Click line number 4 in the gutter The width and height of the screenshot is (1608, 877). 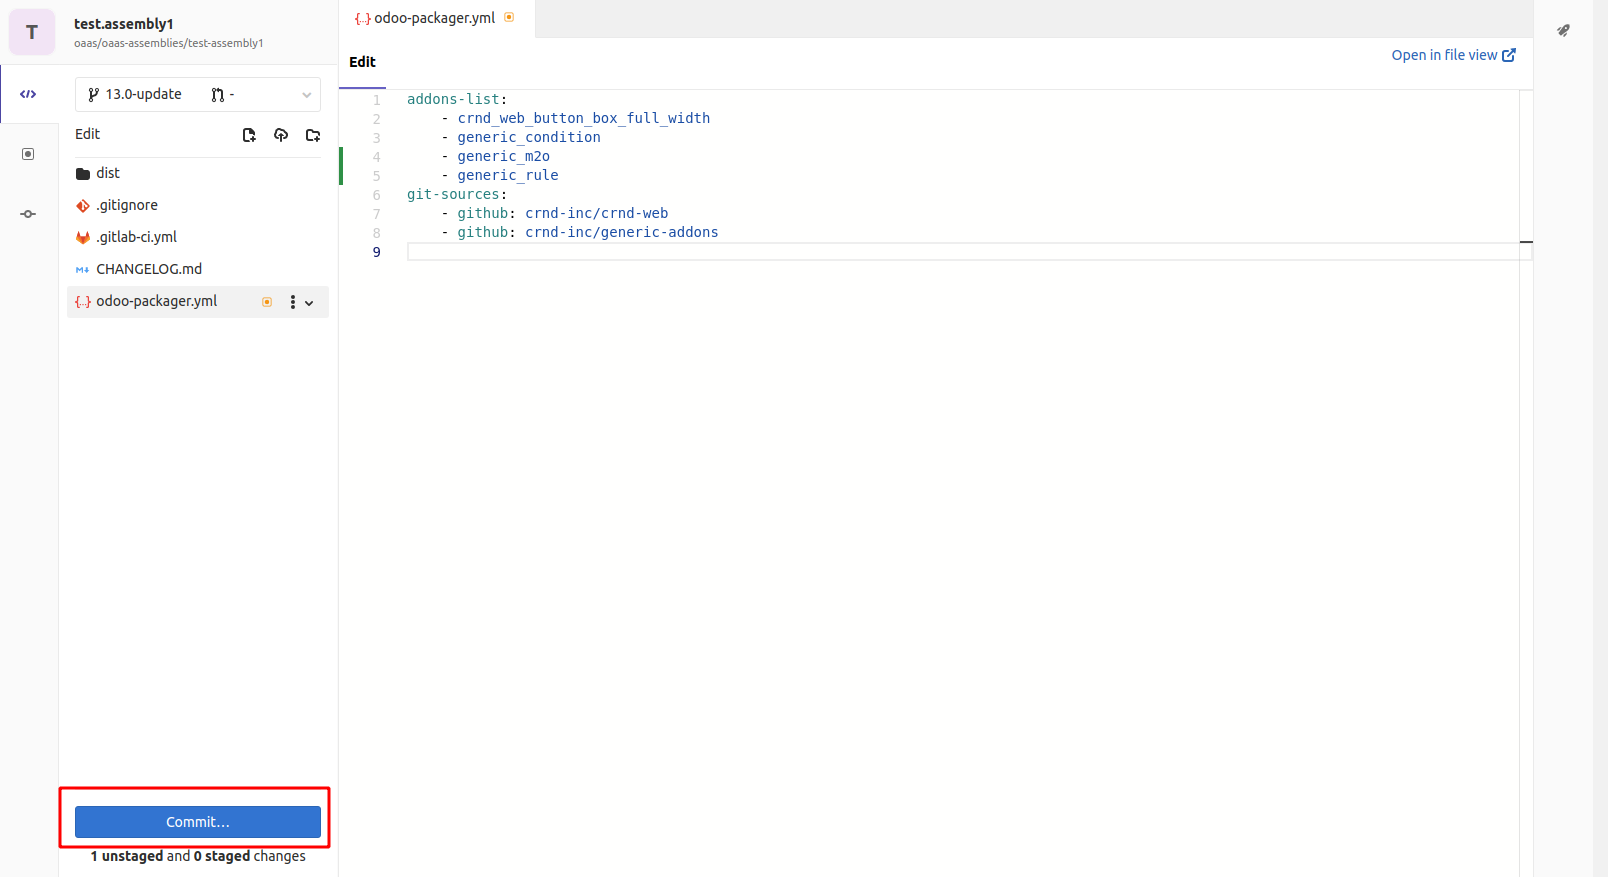(x=376, y=157)
